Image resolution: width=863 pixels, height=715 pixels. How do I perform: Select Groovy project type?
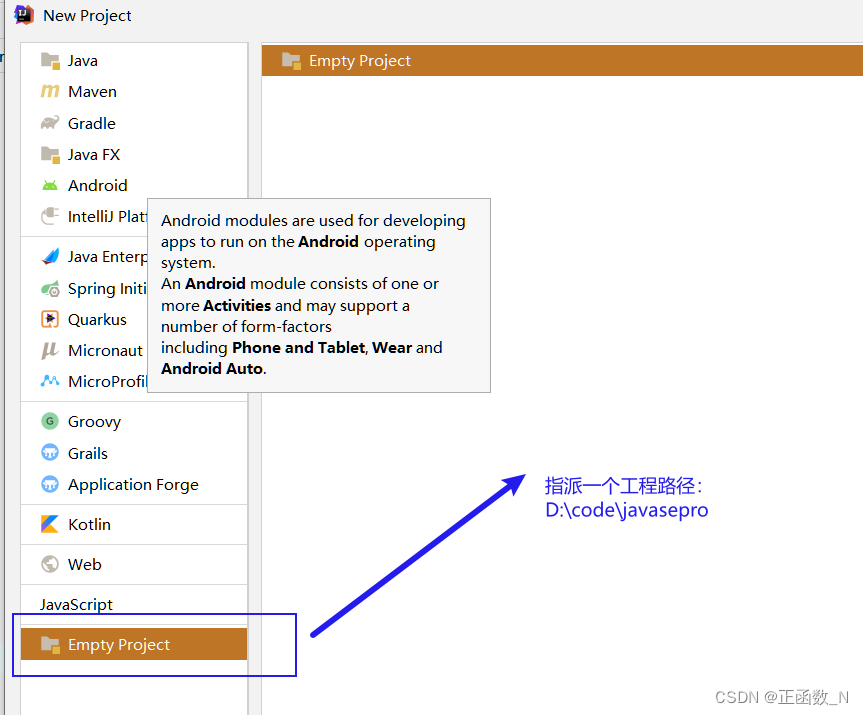click(x=134, y=422)
